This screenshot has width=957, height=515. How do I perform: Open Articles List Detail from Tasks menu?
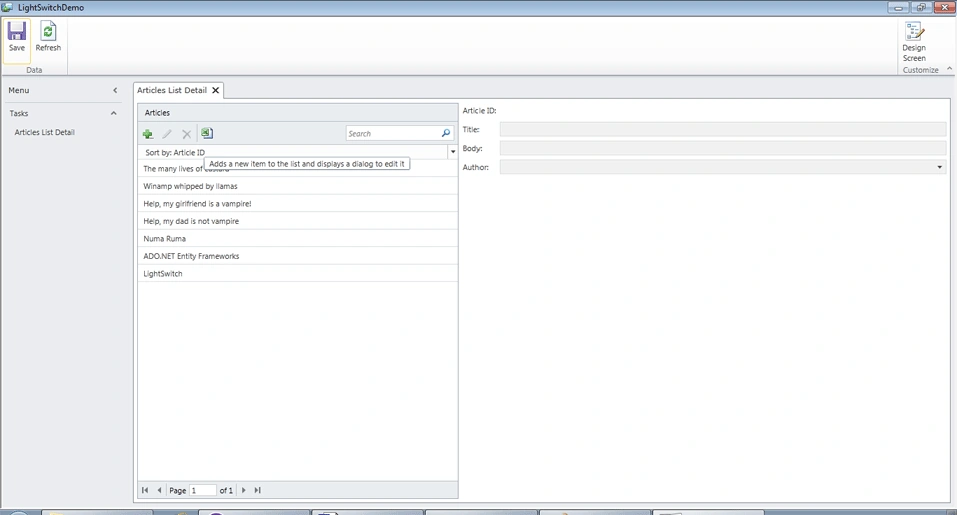45,132
